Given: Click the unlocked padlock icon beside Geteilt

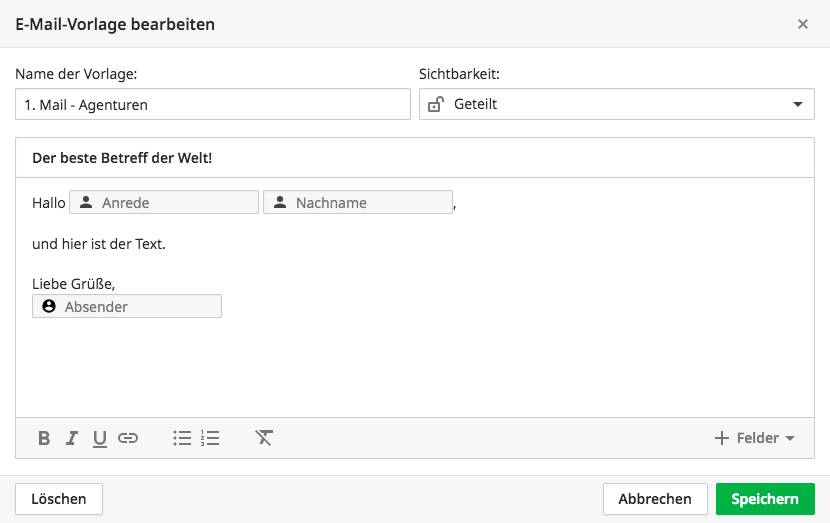Looking at the screenshot, I should click(x=436, y=104).
